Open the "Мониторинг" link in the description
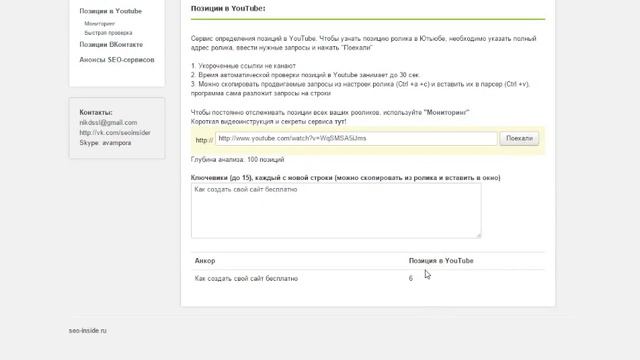Image resolution: width=640 pixels, height=360 pixels. click(x=447, y=112)
